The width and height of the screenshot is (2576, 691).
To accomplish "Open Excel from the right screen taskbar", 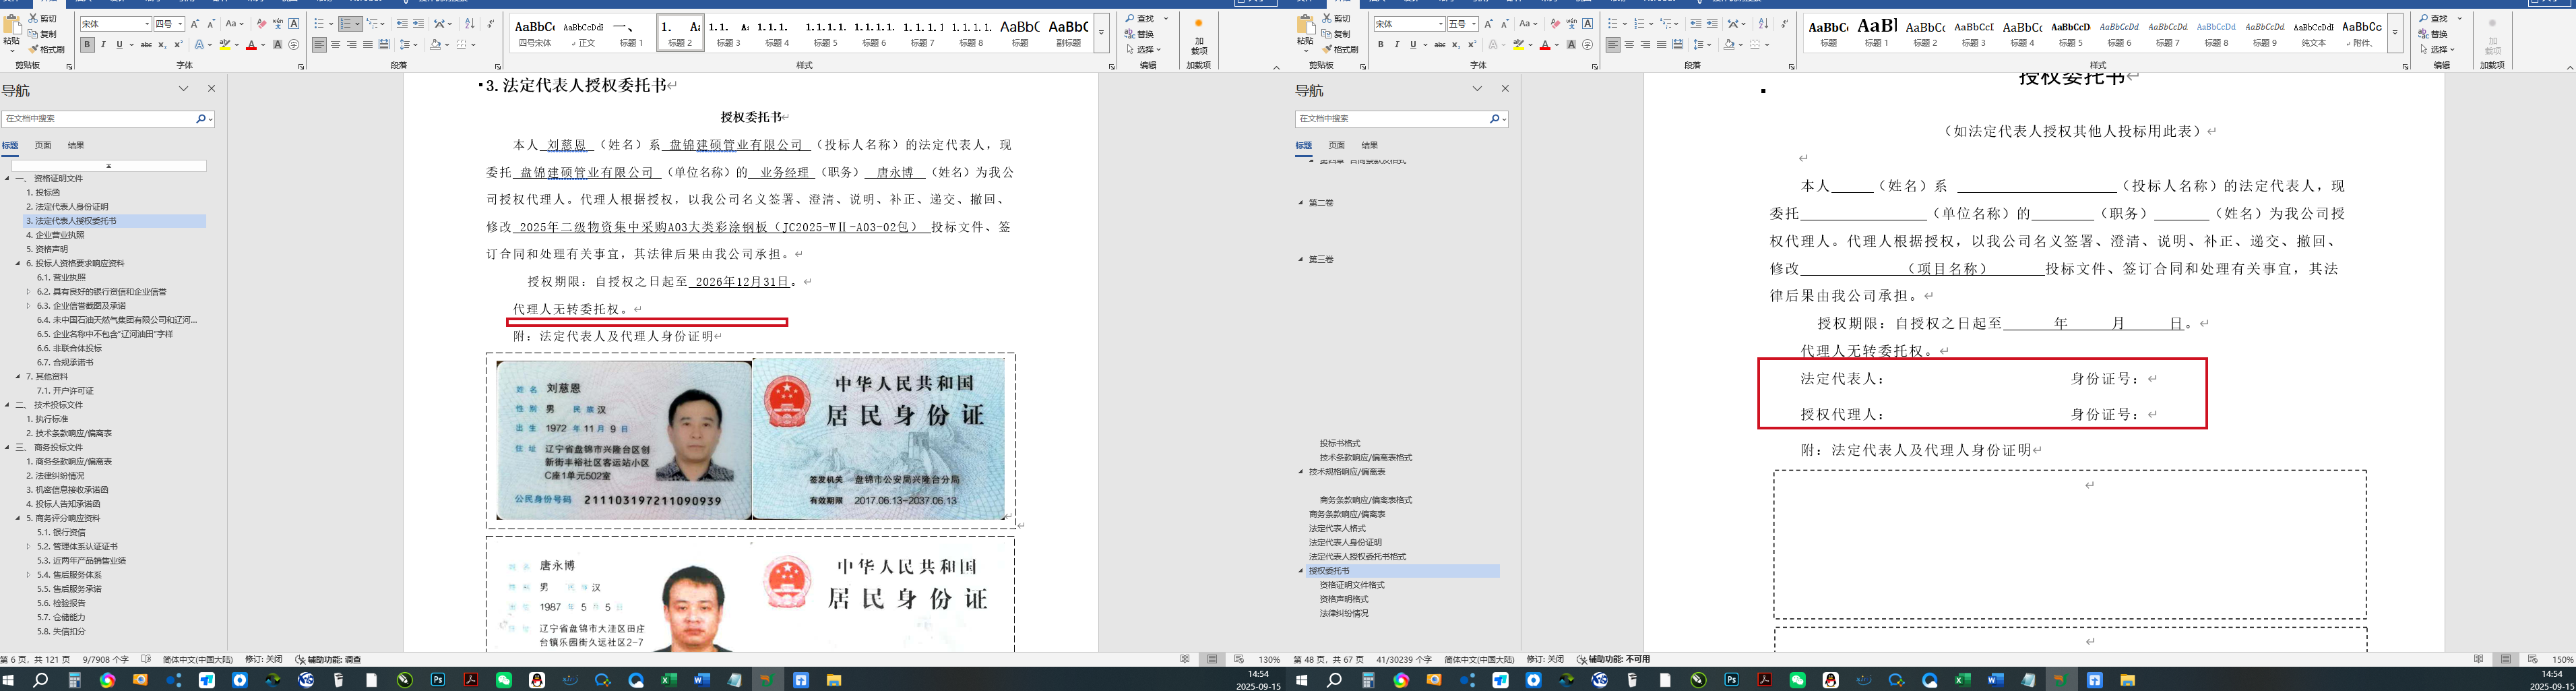I will click(x=1962, y=680).
